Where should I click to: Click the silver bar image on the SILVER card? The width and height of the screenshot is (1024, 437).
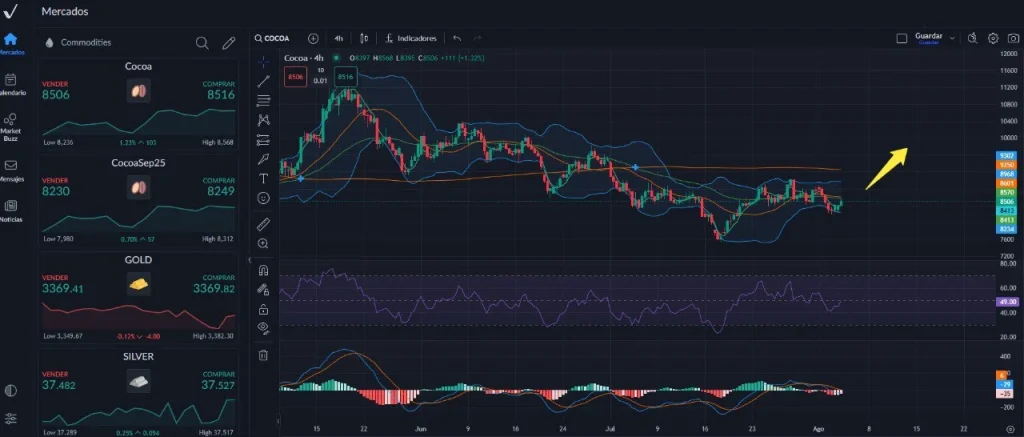click(x=138, y=381)
